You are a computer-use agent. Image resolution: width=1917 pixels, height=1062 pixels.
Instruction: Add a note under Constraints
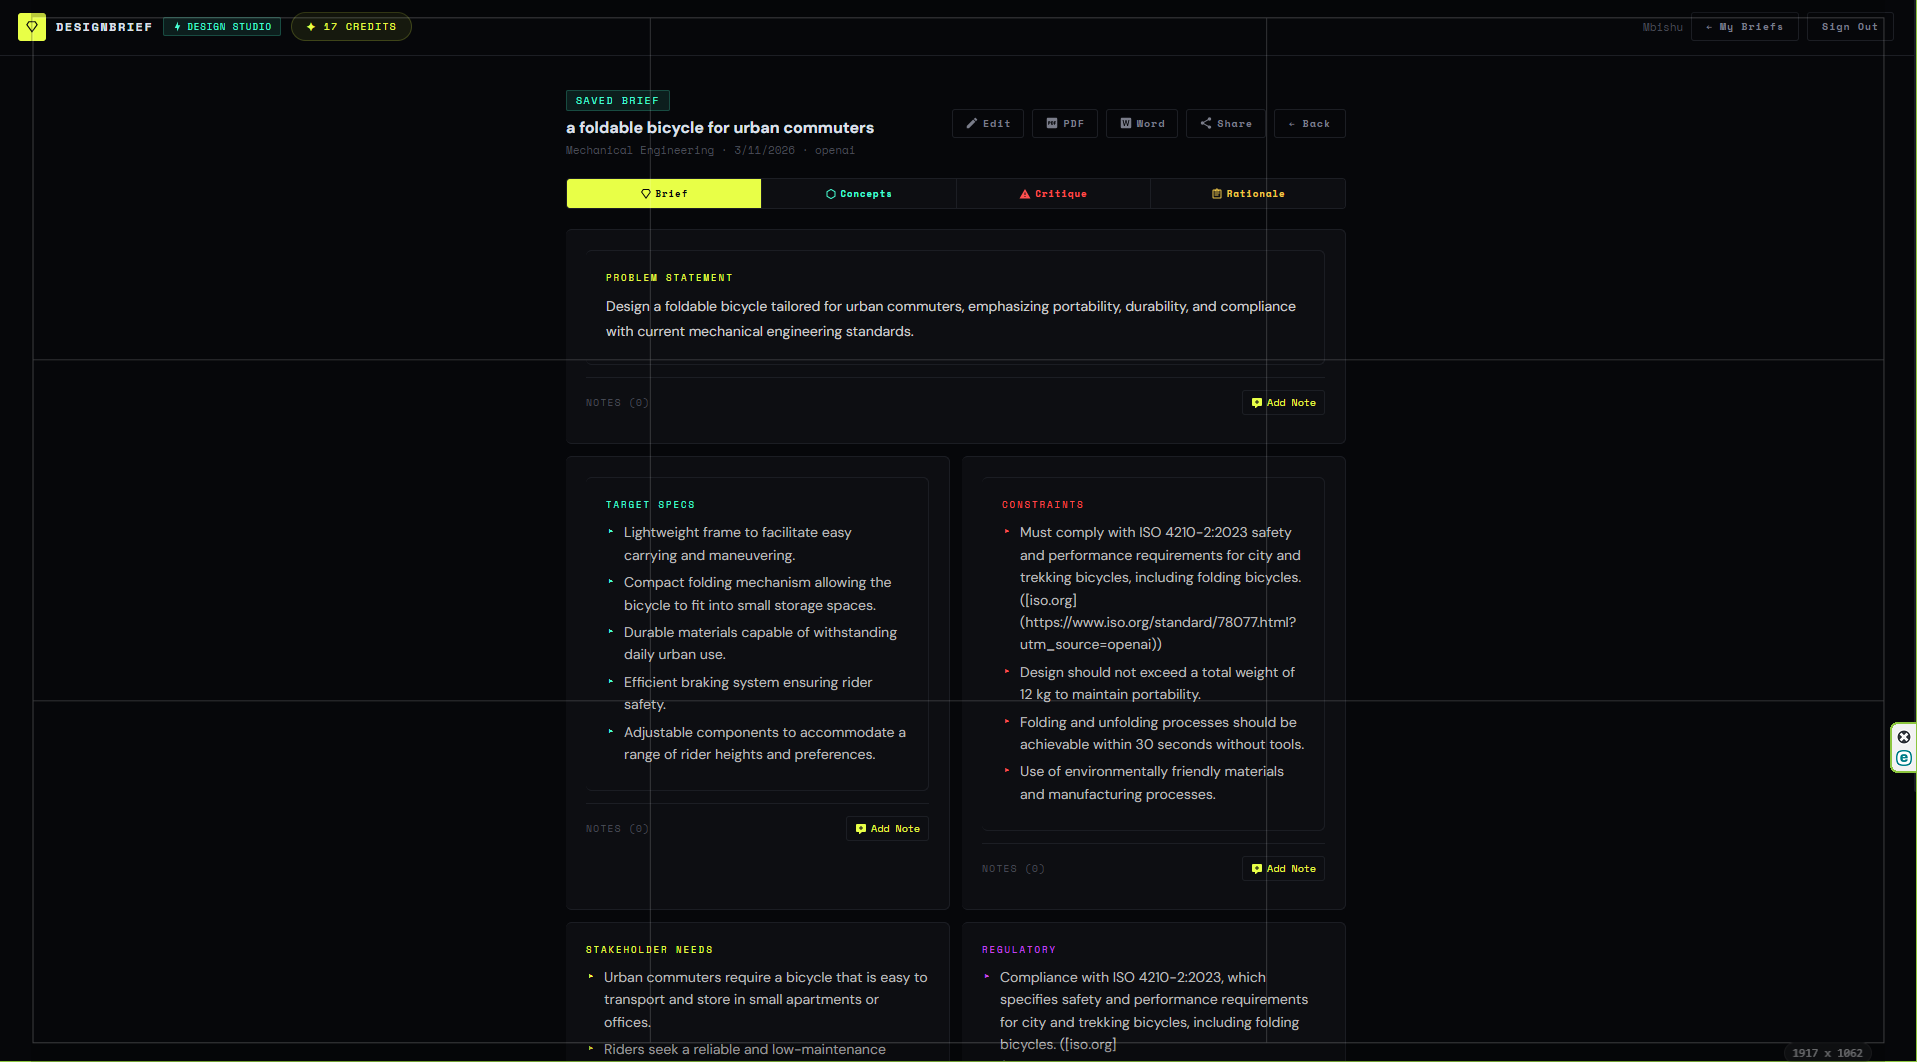1283,868
